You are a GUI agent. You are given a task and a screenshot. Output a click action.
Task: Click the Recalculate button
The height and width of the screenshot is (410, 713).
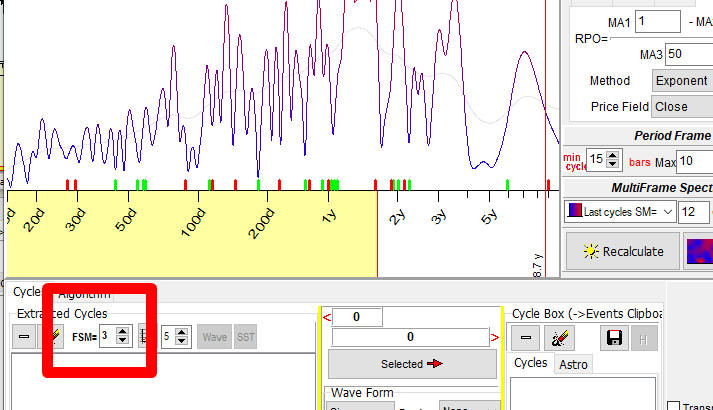pos(622,251)
